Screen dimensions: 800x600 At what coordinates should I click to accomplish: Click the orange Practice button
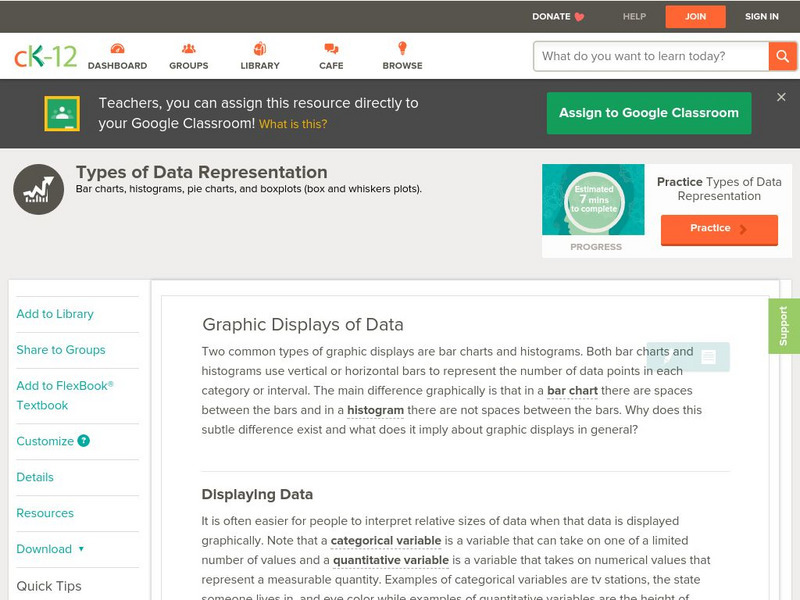point(719,229)
